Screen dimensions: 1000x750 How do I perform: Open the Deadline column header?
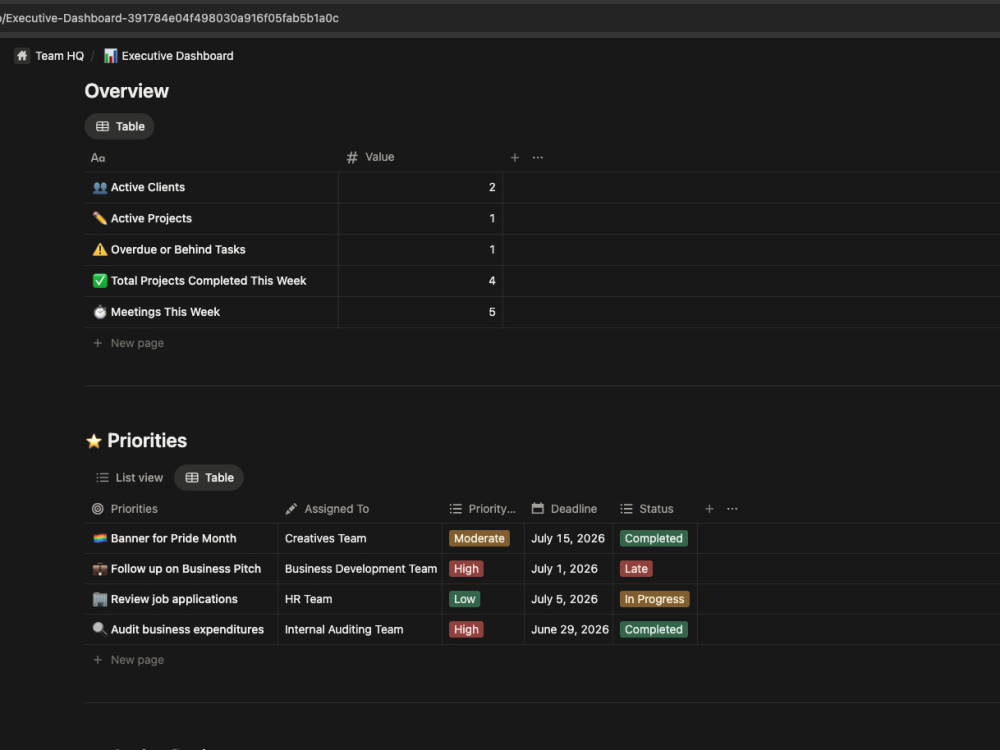pos(564,509)
